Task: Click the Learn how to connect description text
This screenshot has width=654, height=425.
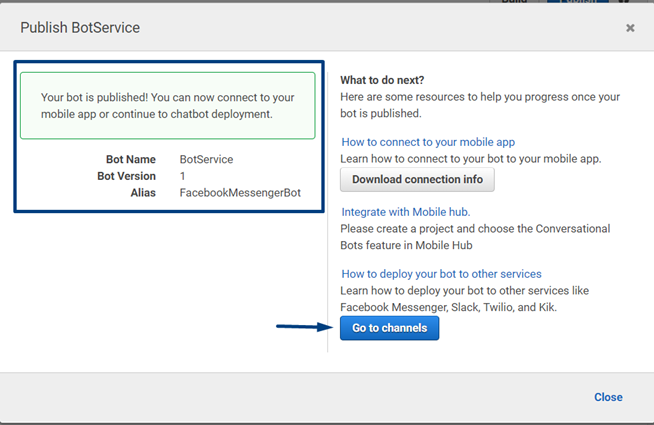Action: tap(471, 160)
